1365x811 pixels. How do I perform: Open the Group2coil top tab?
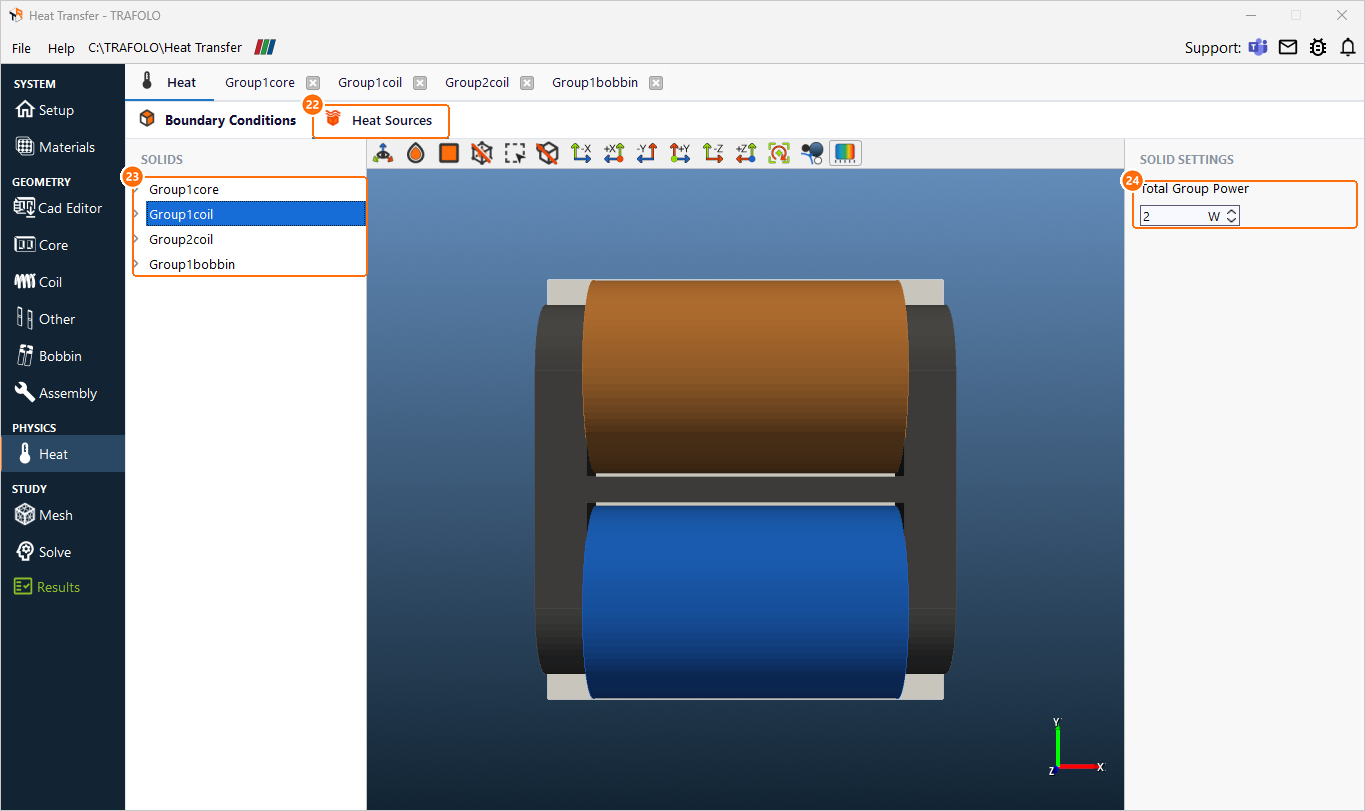477,83
